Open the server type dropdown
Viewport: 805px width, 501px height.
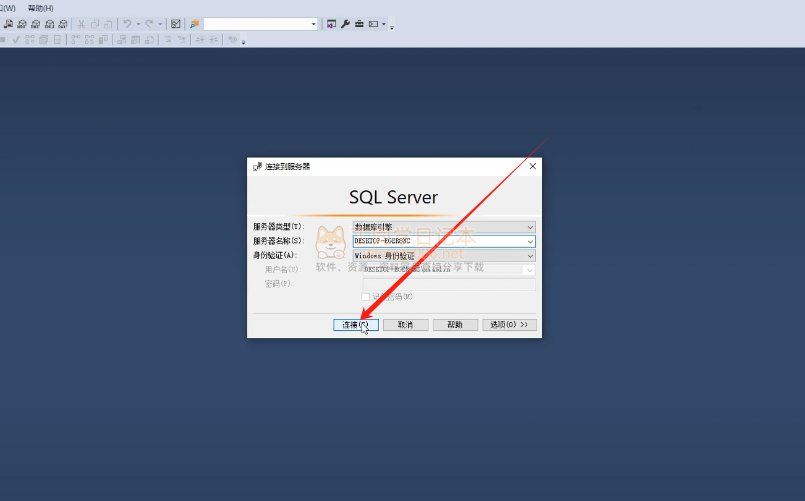point(530,227)
